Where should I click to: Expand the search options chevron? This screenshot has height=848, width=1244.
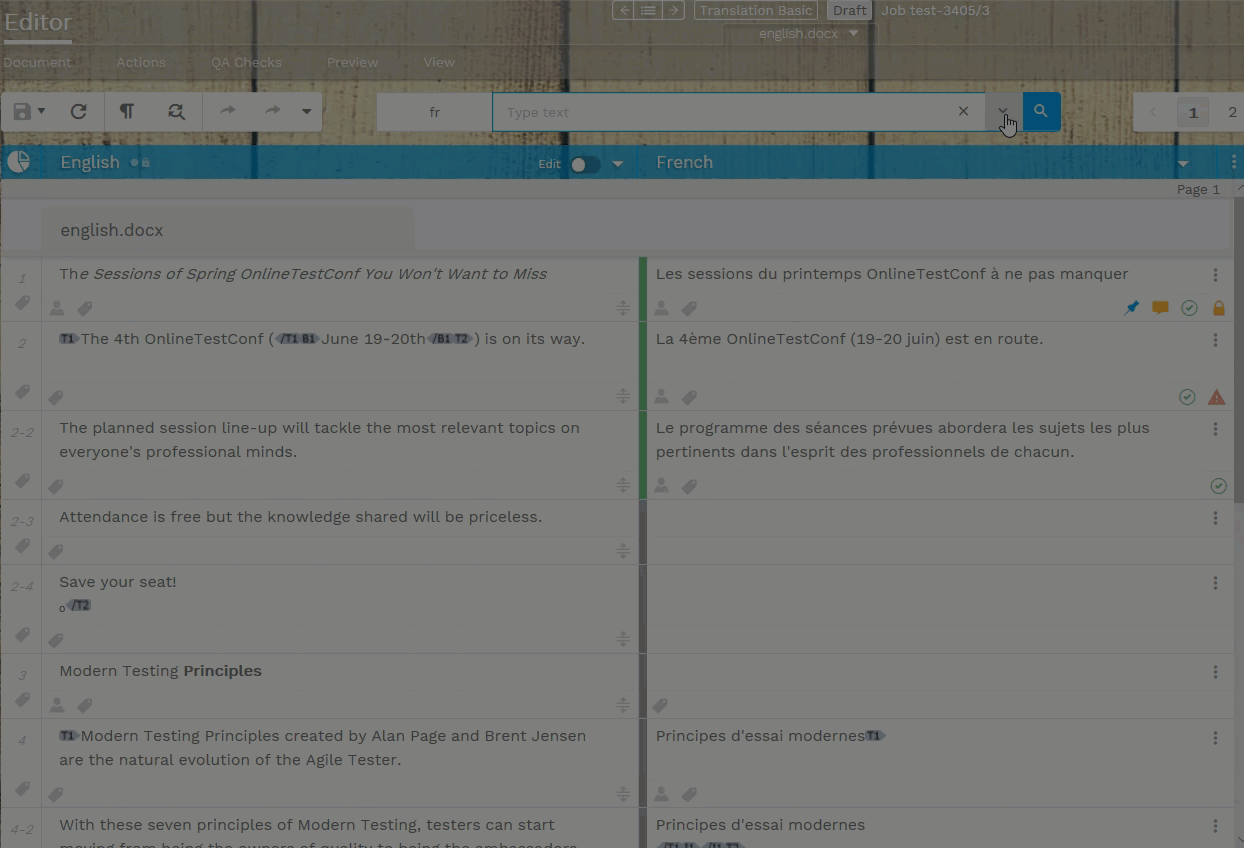pyautogui.click(x=1003, y=112)
